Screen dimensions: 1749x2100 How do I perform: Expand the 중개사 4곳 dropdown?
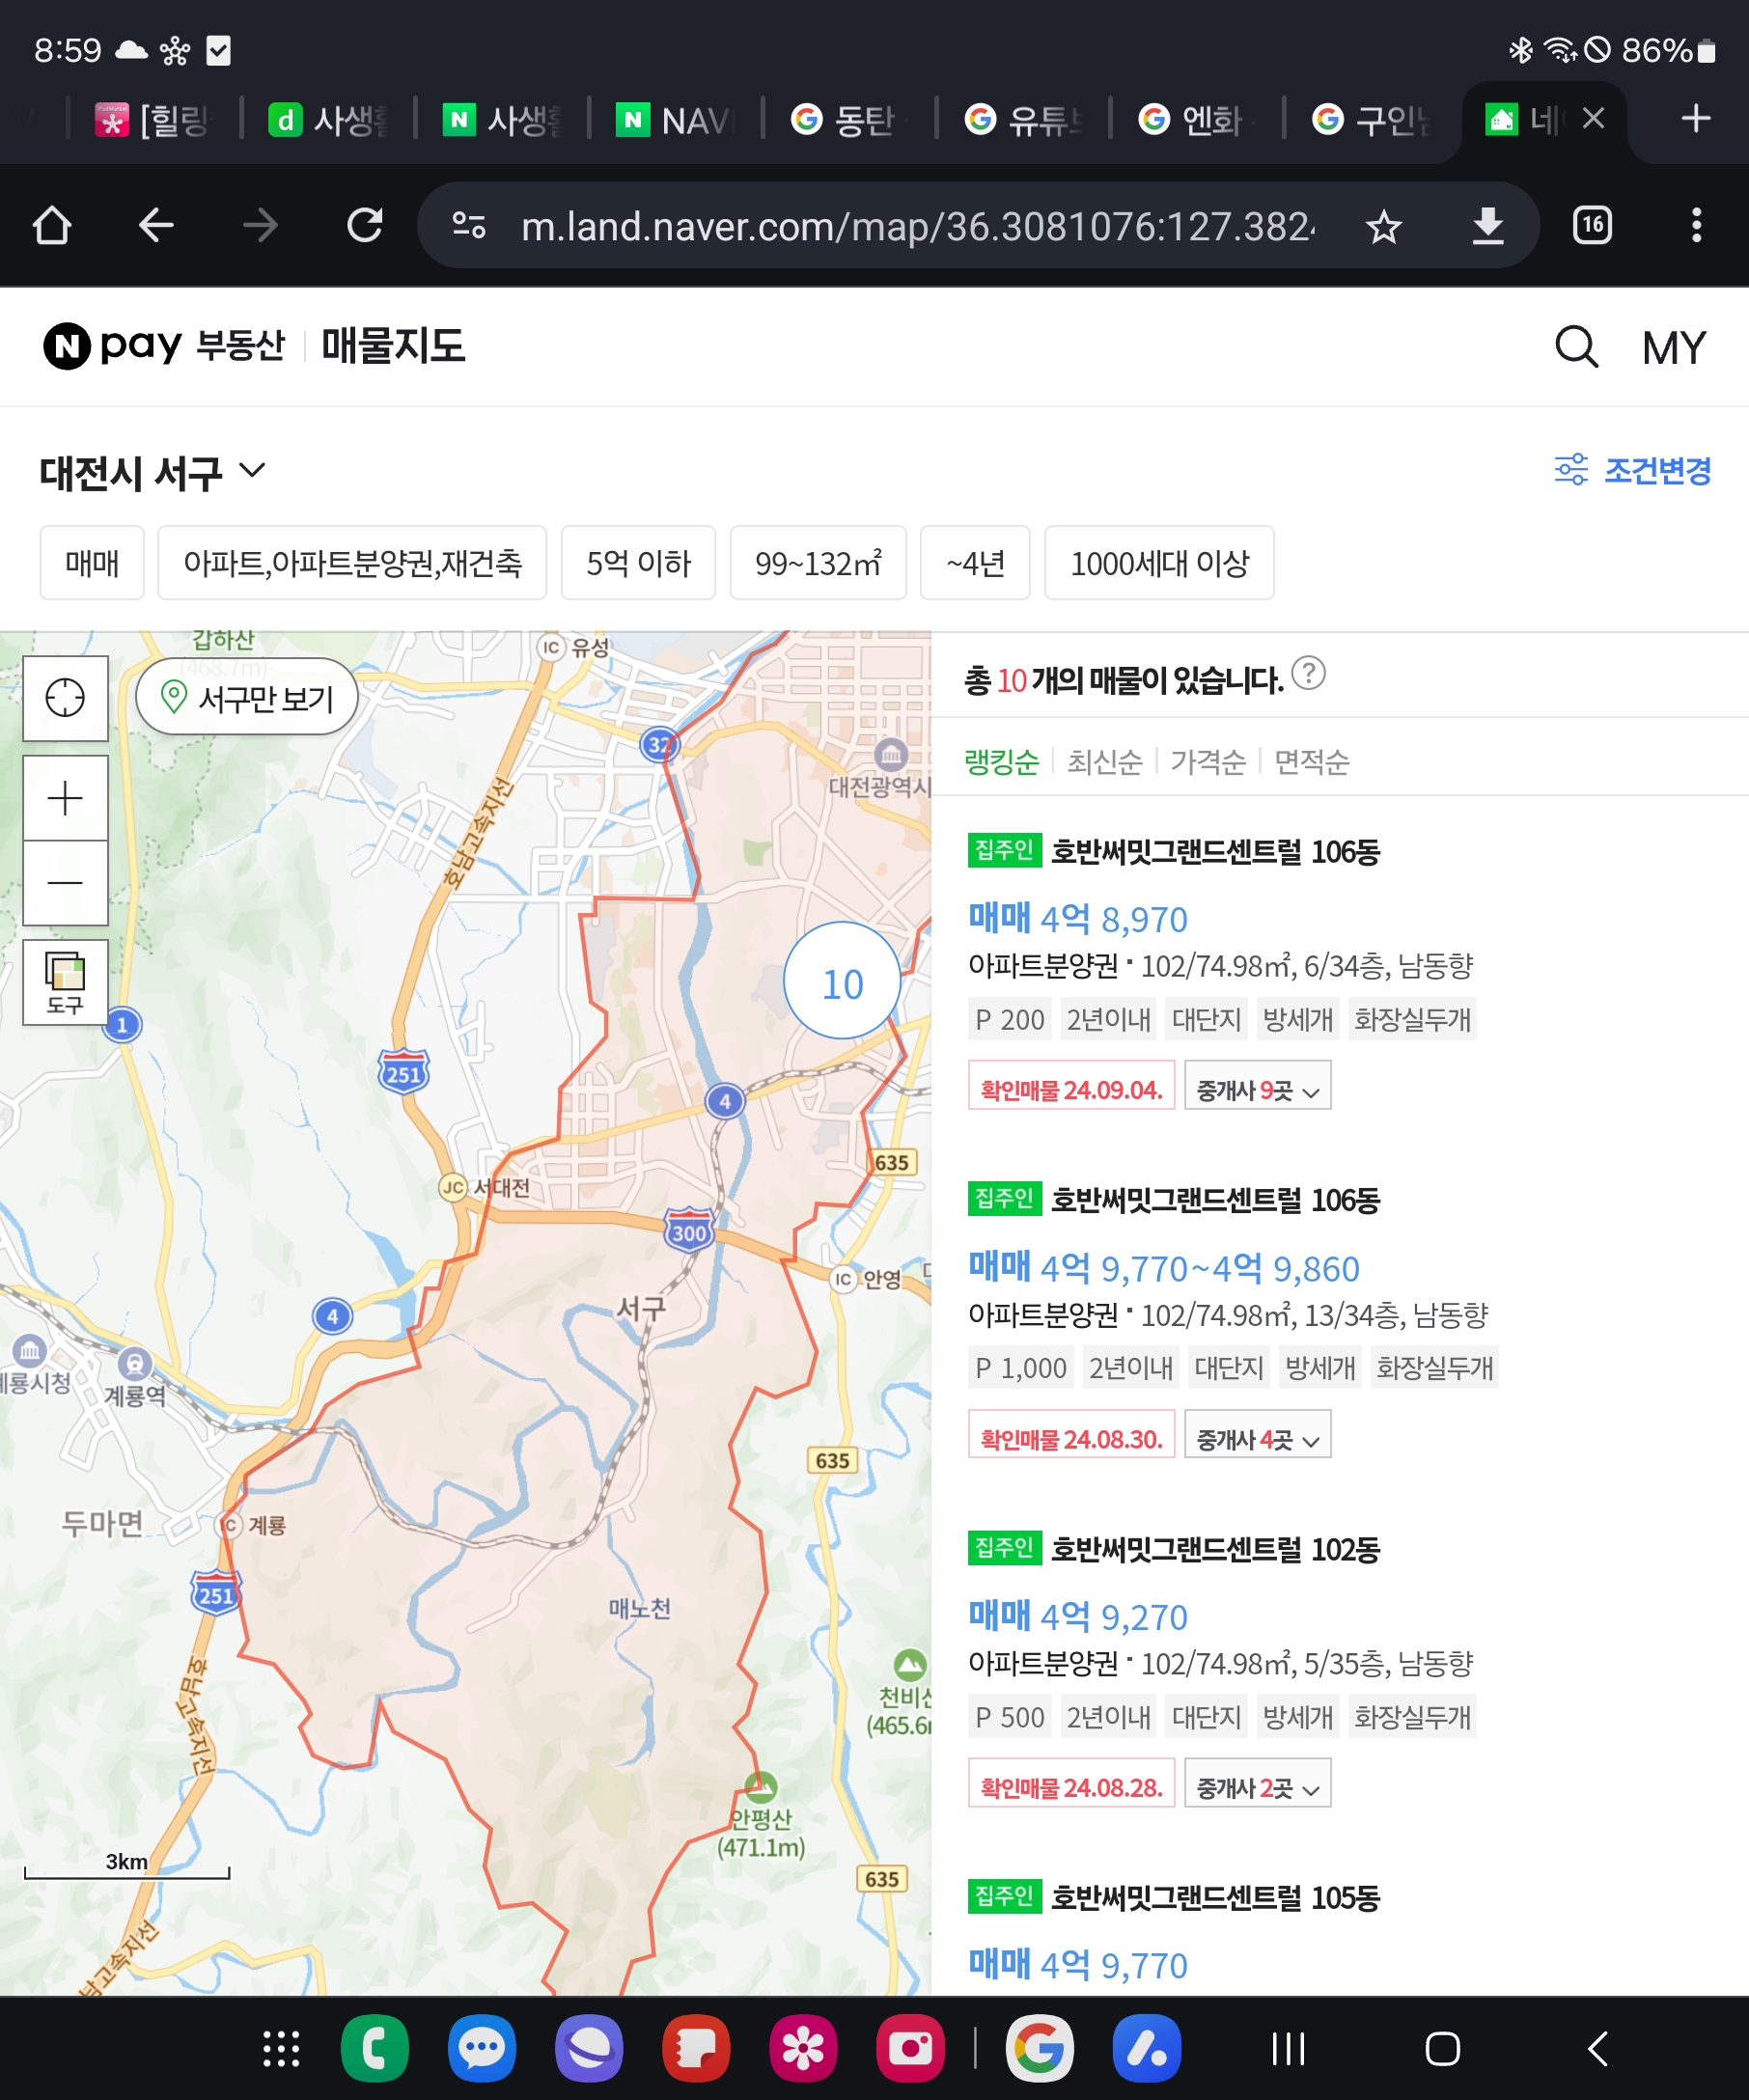pos(1257,1437)
